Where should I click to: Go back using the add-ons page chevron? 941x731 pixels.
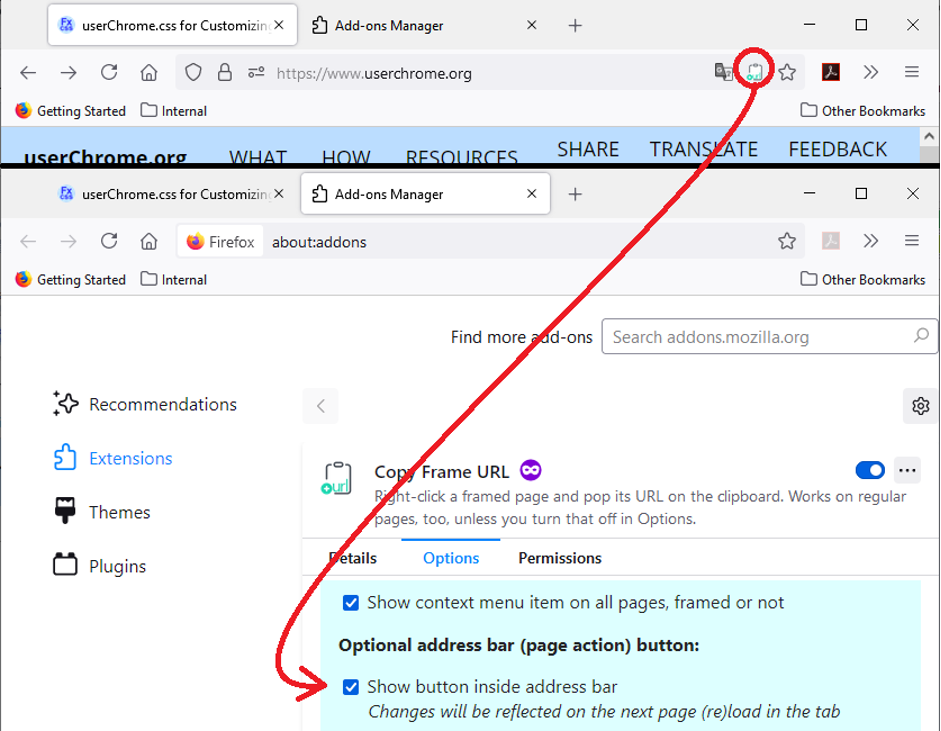click(x=321, y=406)
